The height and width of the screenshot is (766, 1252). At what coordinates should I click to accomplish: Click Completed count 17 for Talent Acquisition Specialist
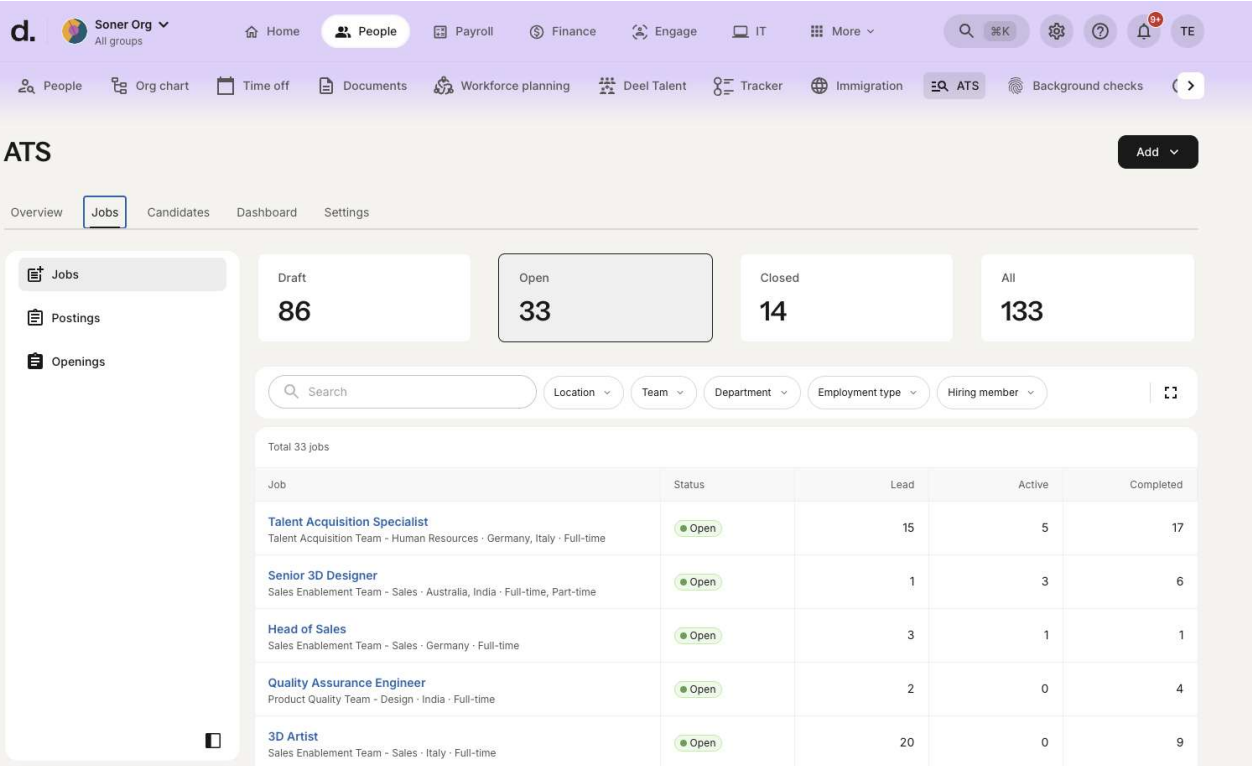(1178, 528)
